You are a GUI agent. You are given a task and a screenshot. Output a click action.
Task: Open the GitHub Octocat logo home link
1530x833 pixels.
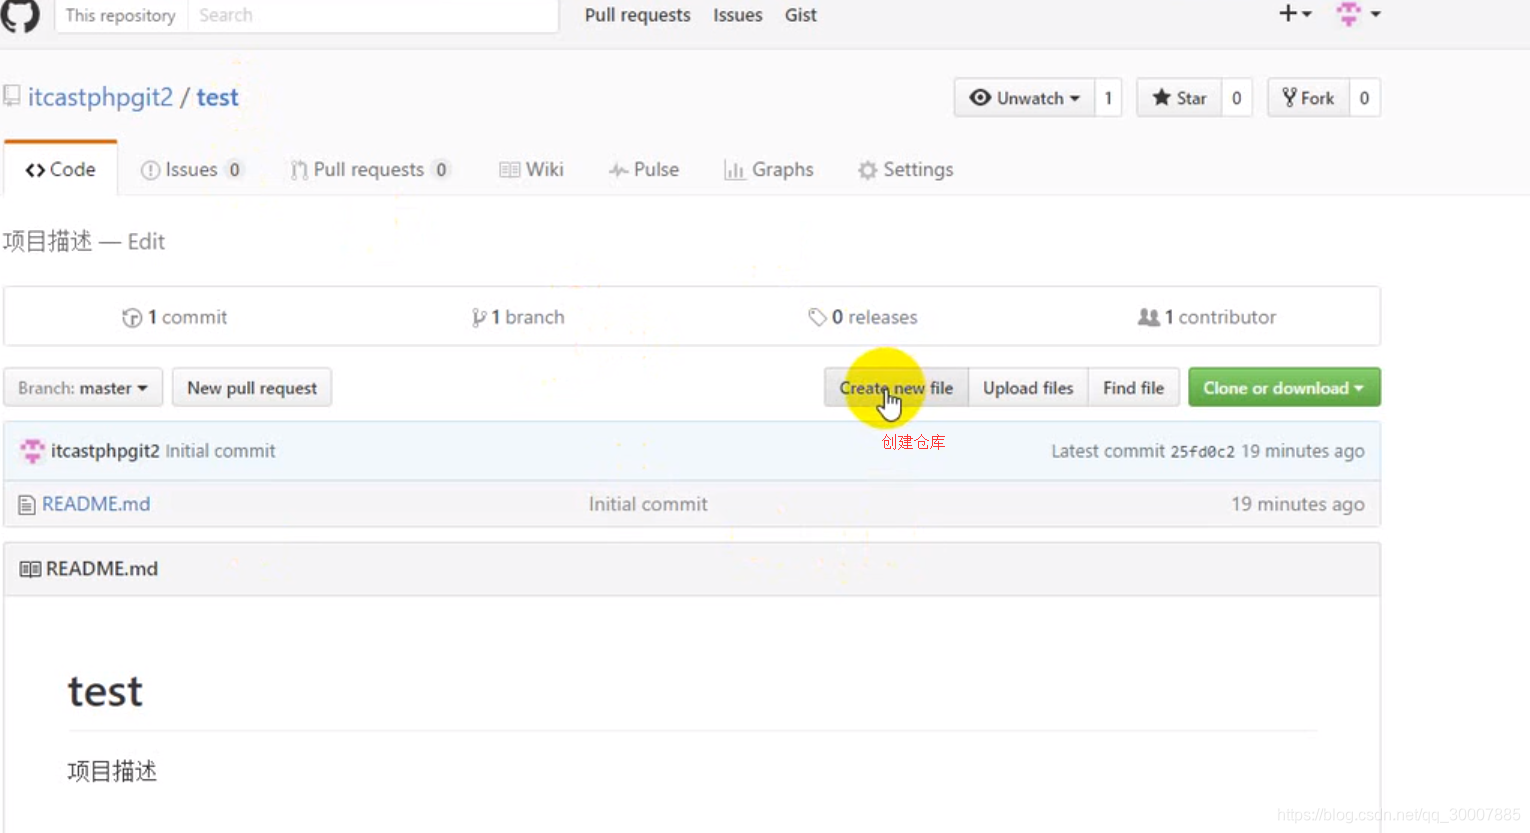[19, 15]
